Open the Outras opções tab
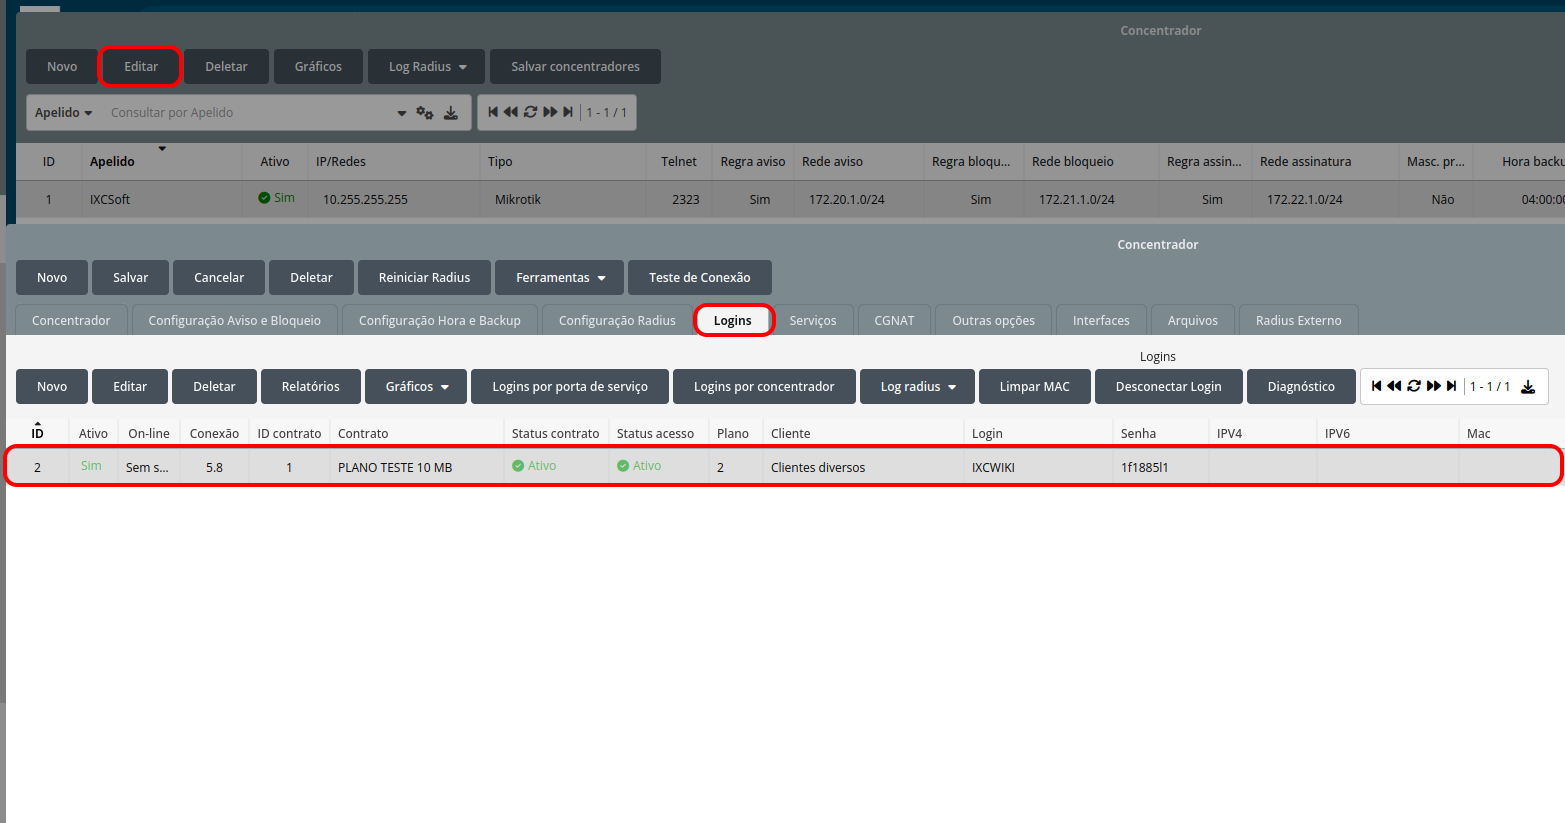This screenshot has width=1565, height=823. coord(994,320)
